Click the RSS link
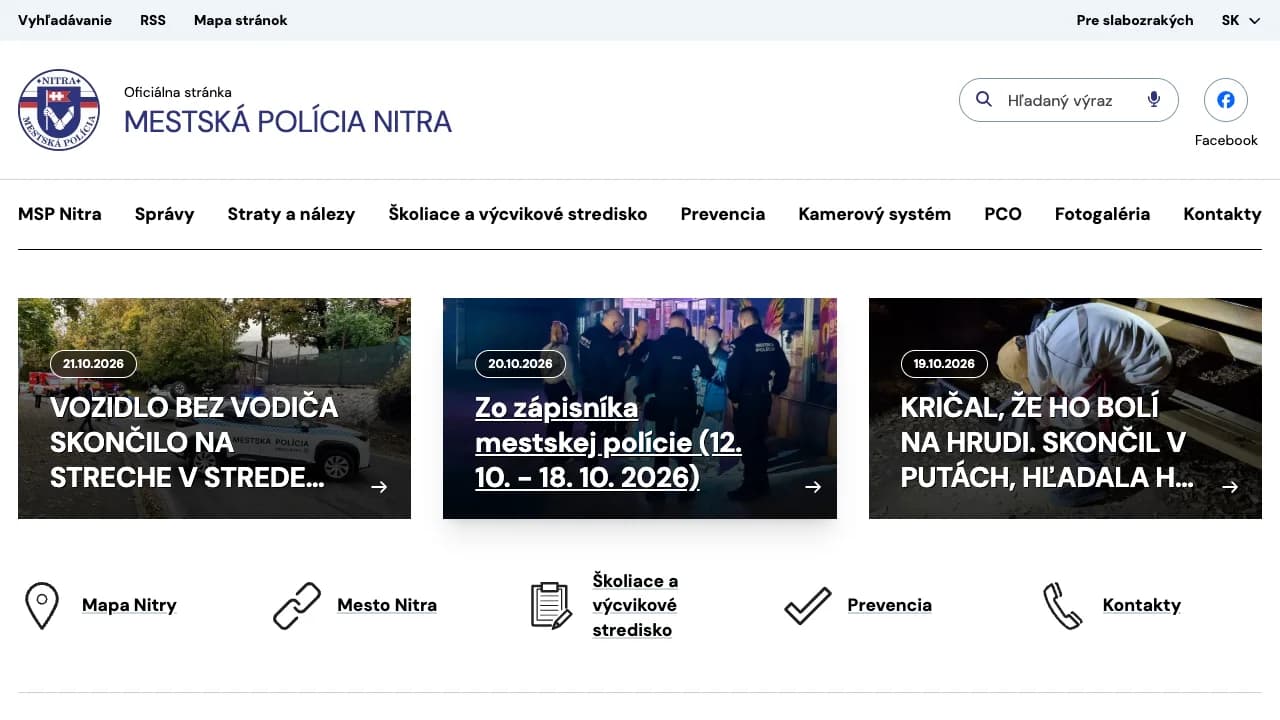This screenshot has width=1280, height=720. (153, 20)
